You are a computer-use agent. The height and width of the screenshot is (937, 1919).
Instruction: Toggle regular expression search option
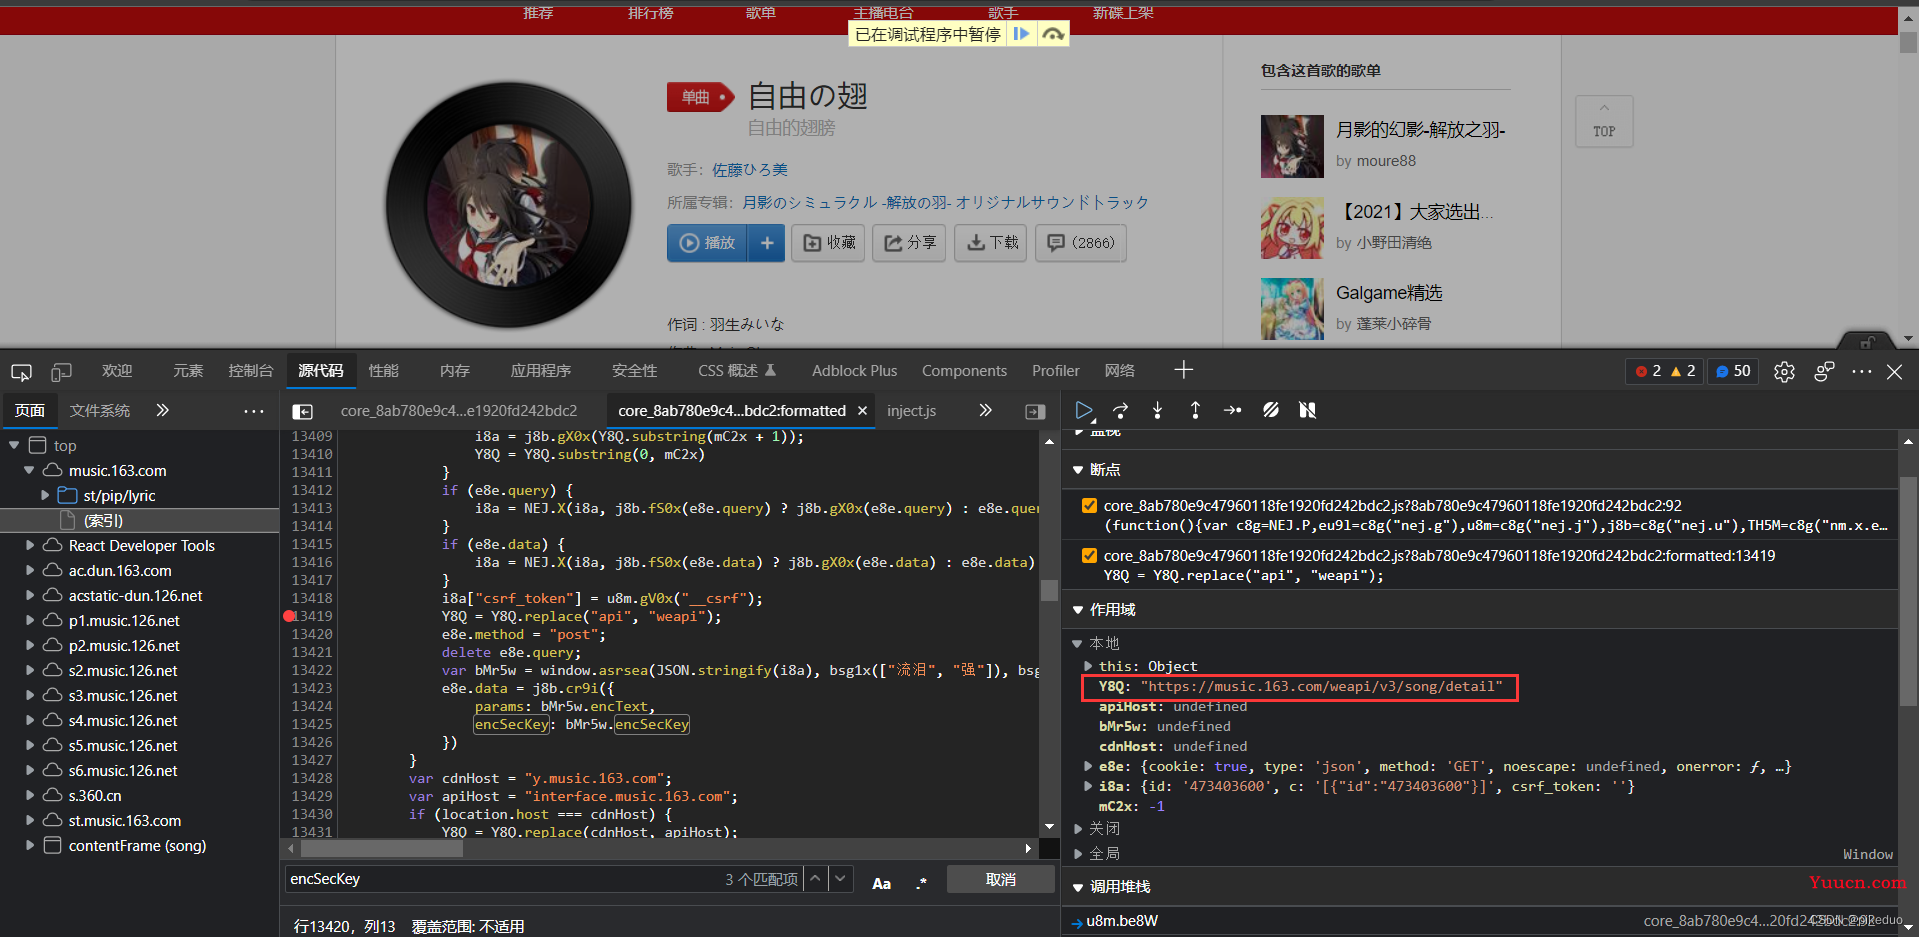pyautogui.click(x=921, y=883)
